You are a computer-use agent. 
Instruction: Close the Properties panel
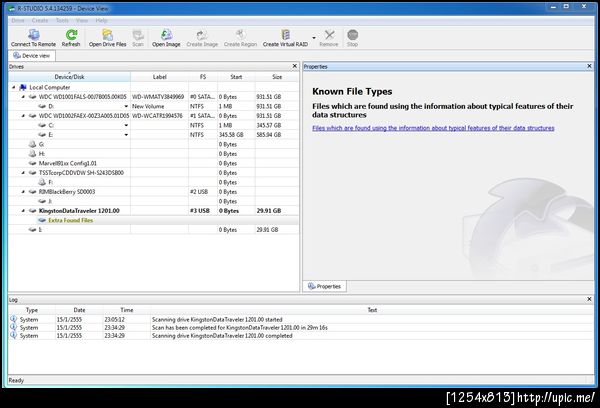point(589,66)
